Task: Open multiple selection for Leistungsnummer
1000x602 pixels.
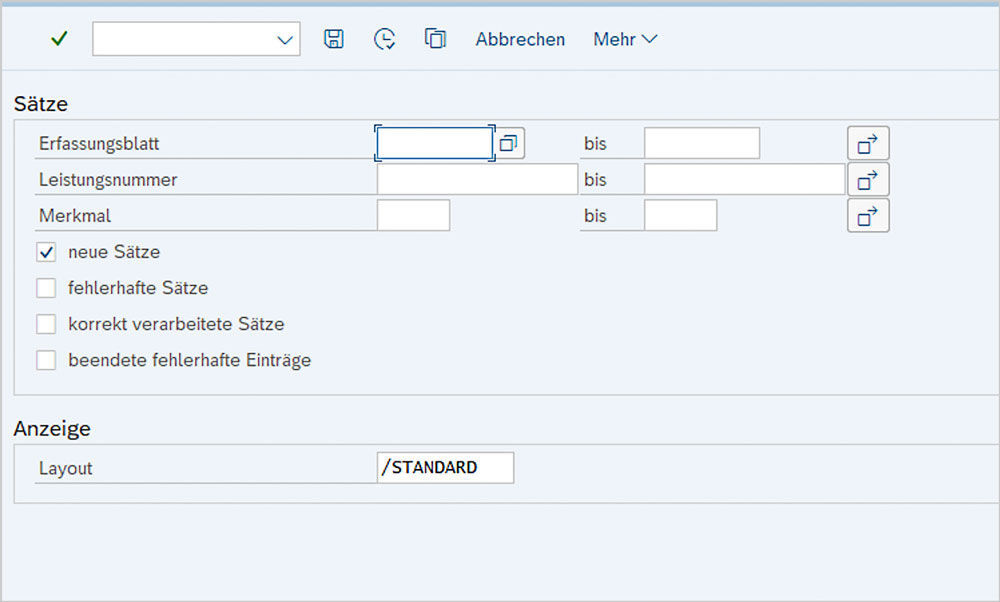Action: 867,179
